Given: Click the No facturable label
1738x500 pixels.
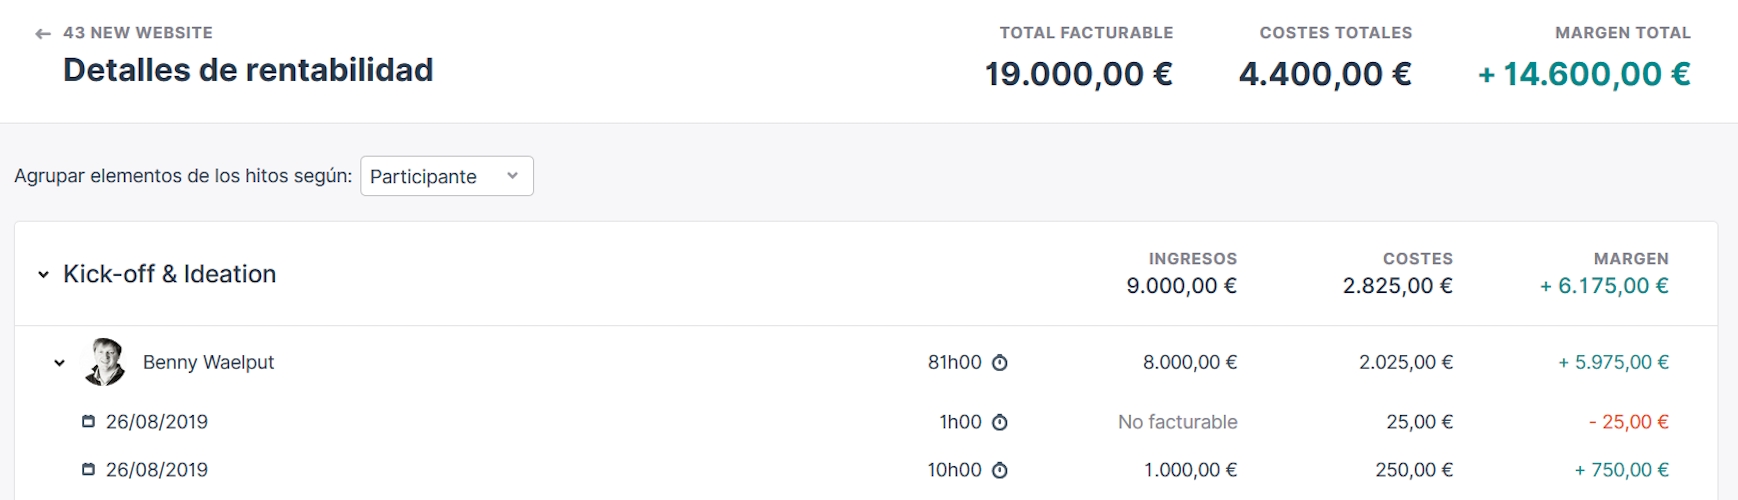Looking at the screenshot, I should click(1177, 422).
